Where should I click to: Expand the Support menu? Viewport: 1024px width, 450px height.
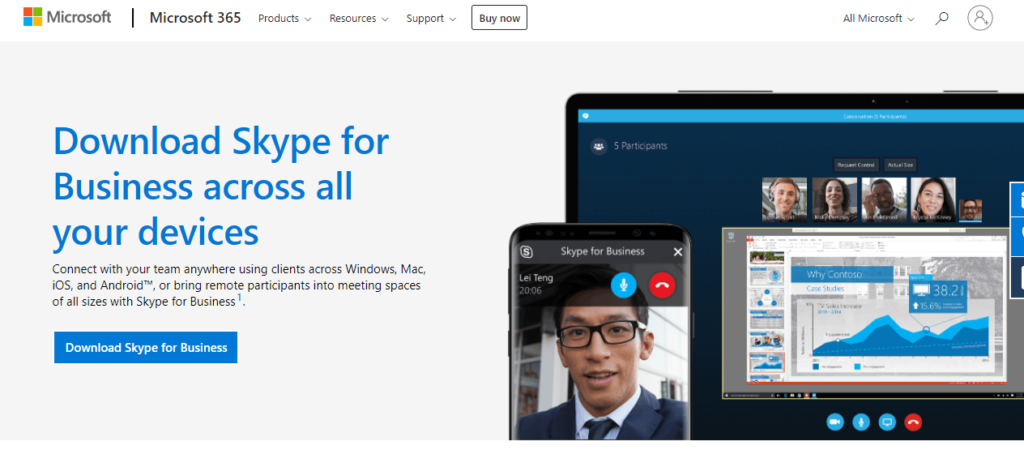(430, 18)
